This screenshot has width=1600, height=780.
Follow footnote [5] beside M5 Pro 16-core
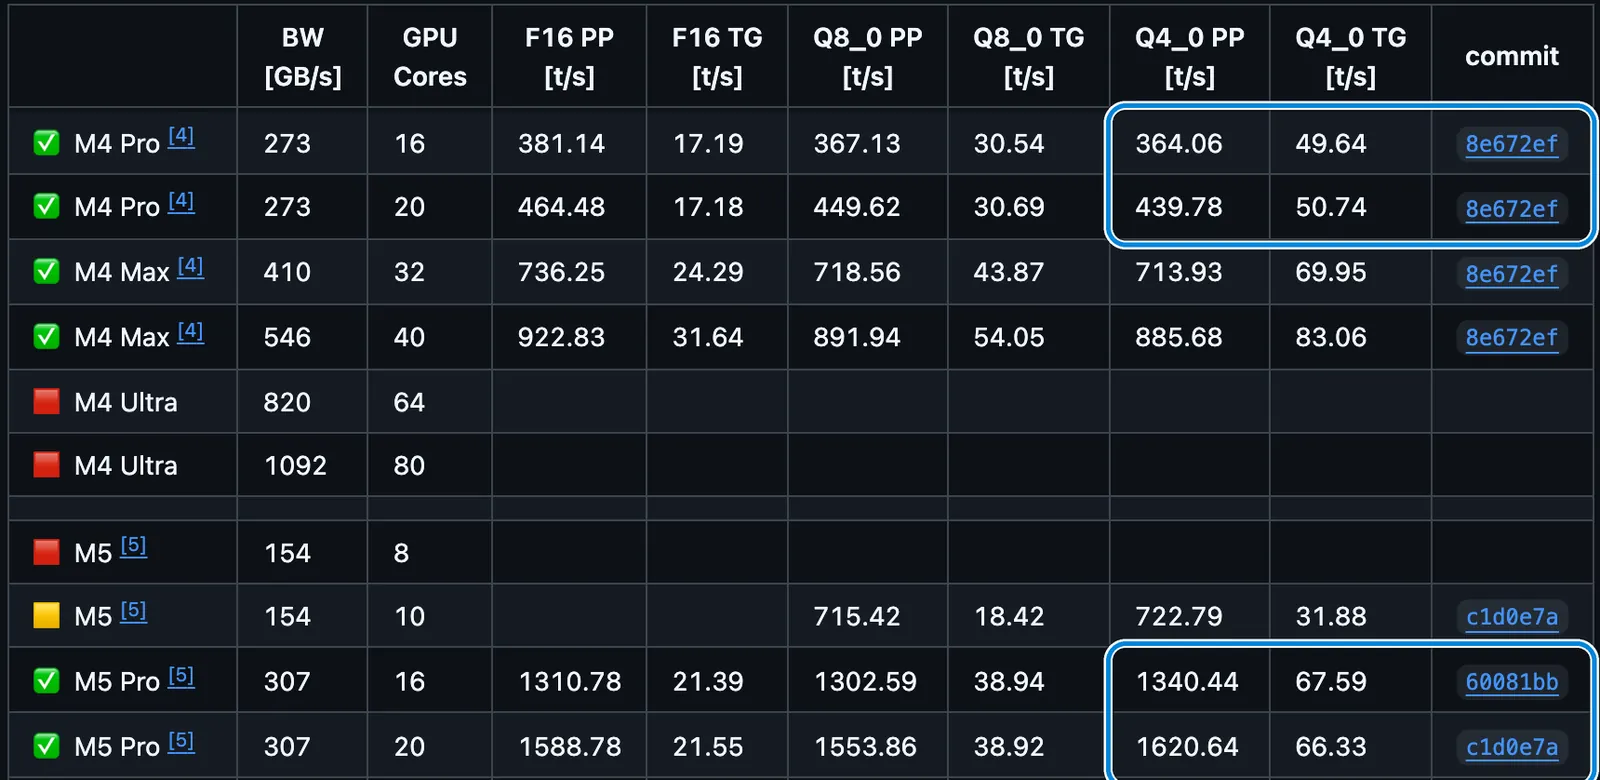click(x=181, y=676)
